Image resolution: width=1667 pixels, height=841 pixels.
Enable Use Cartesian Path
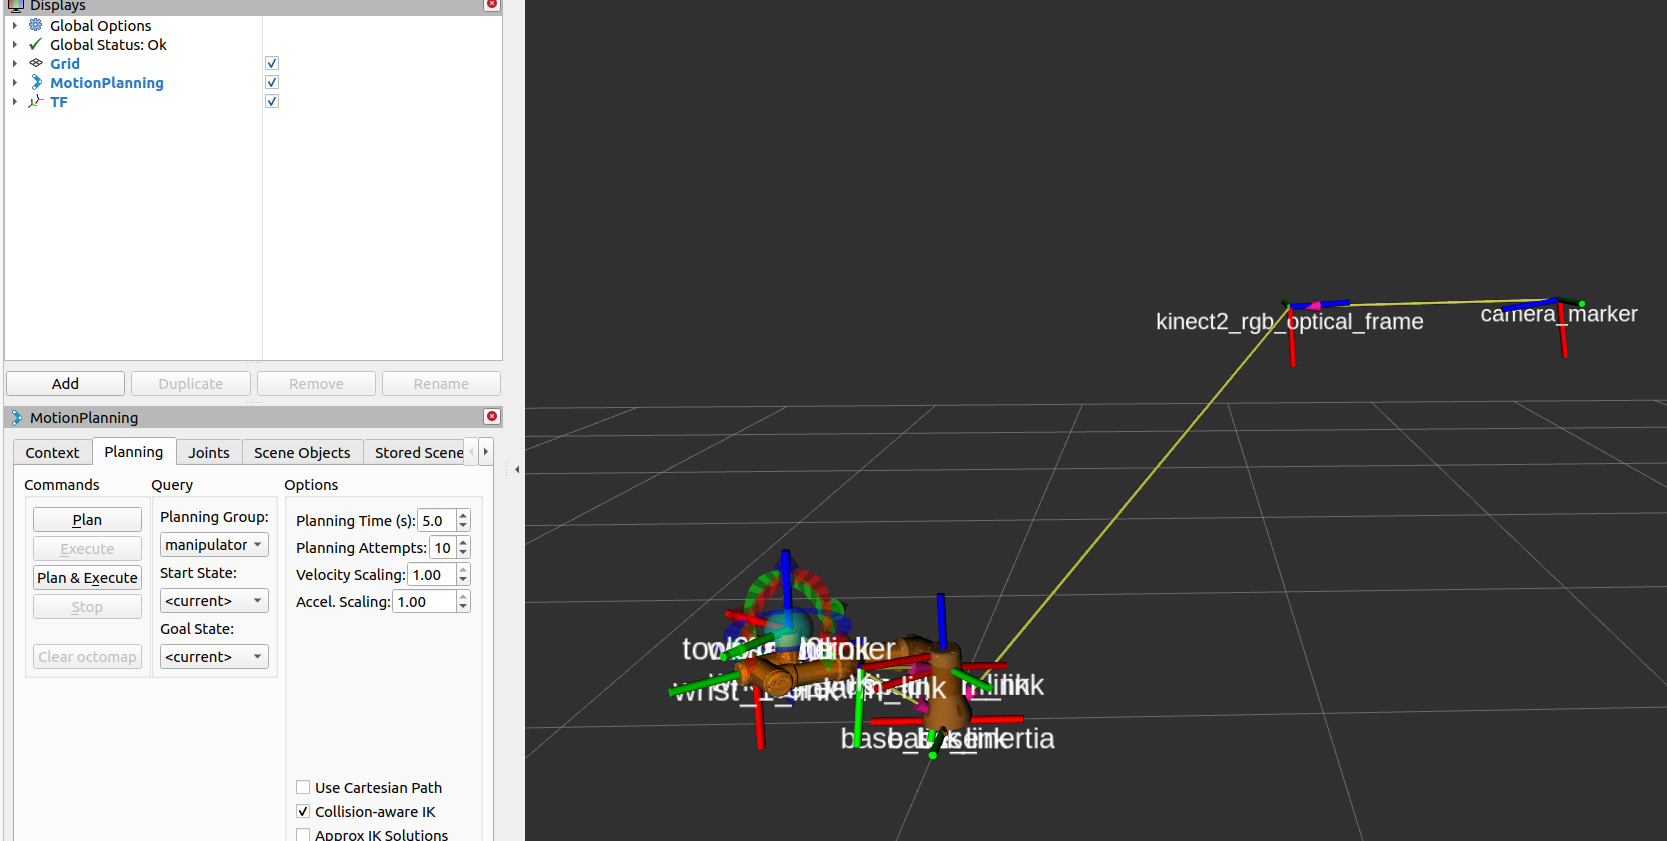pyautogui.click(x=303, y=787)
